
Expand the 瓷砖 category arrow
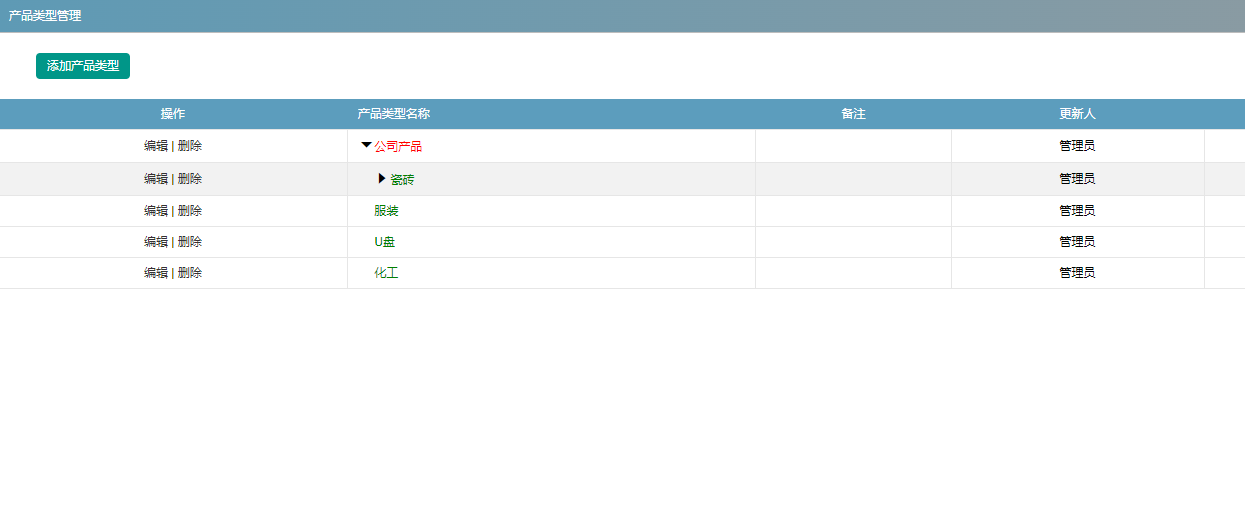coord(382,178)
